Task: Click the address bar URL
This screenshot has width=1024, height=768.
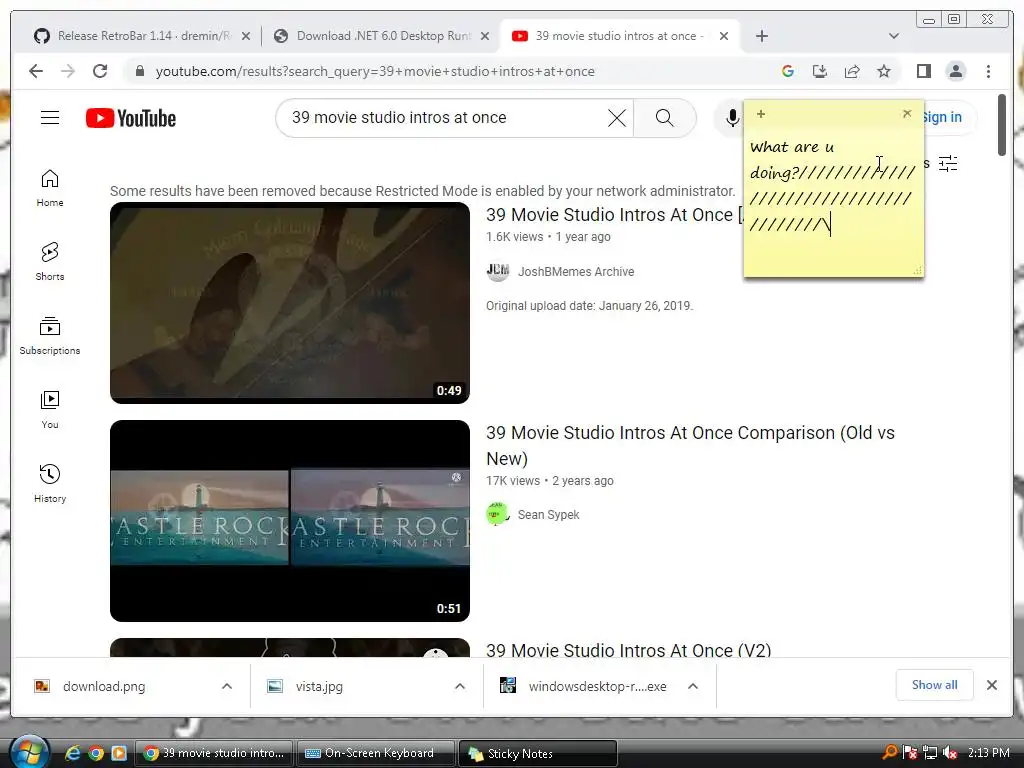Action: [x=375, y=71]
